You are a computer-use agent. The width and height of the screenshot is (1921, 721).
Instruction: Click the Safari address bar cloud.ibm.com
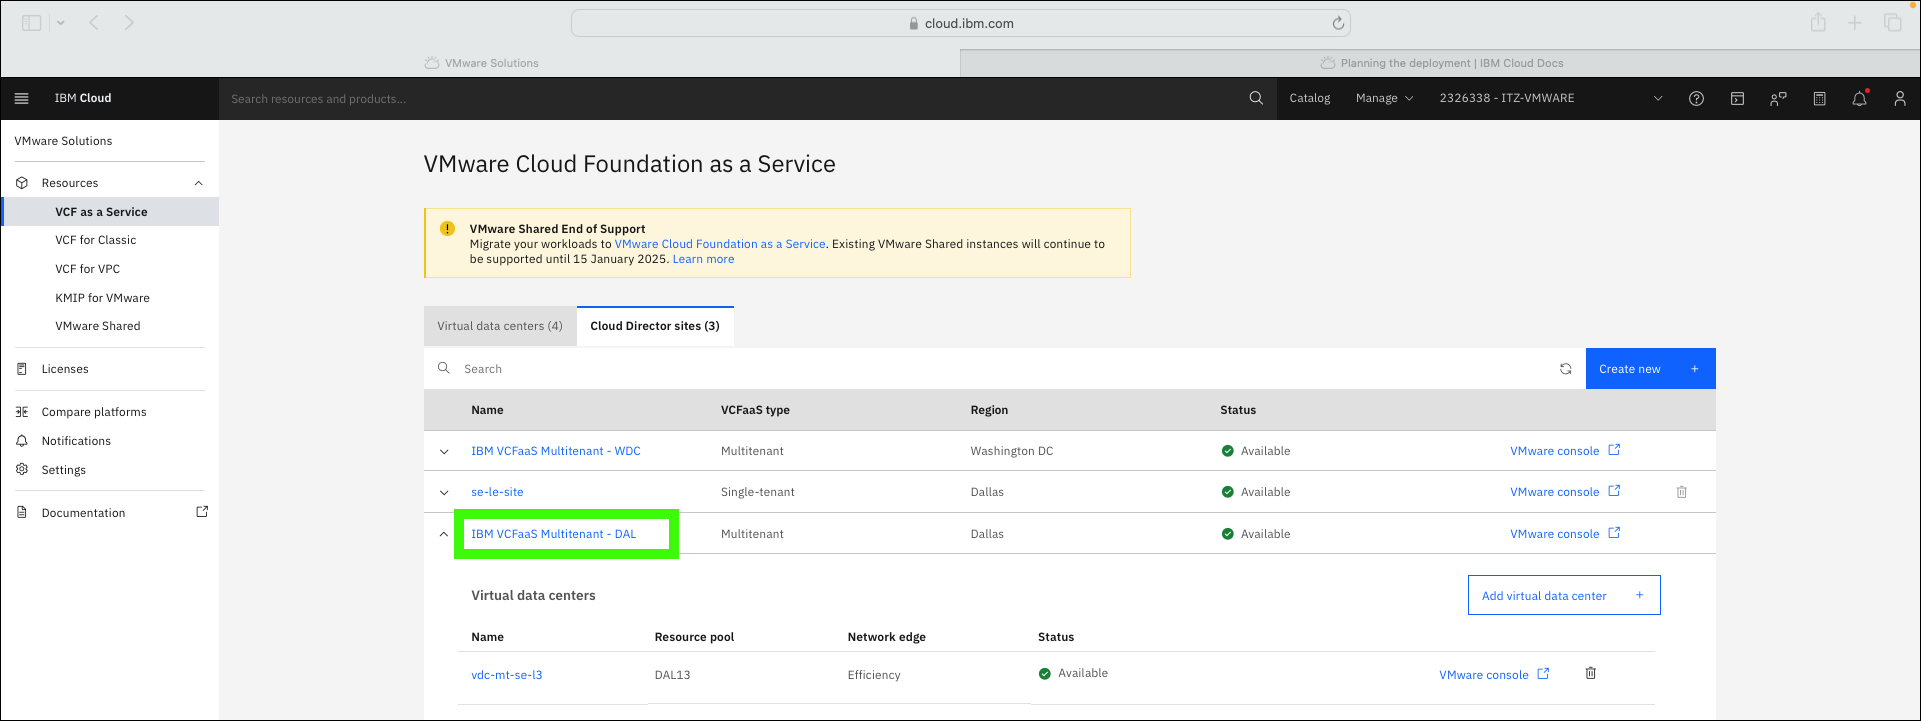point(961,23)
